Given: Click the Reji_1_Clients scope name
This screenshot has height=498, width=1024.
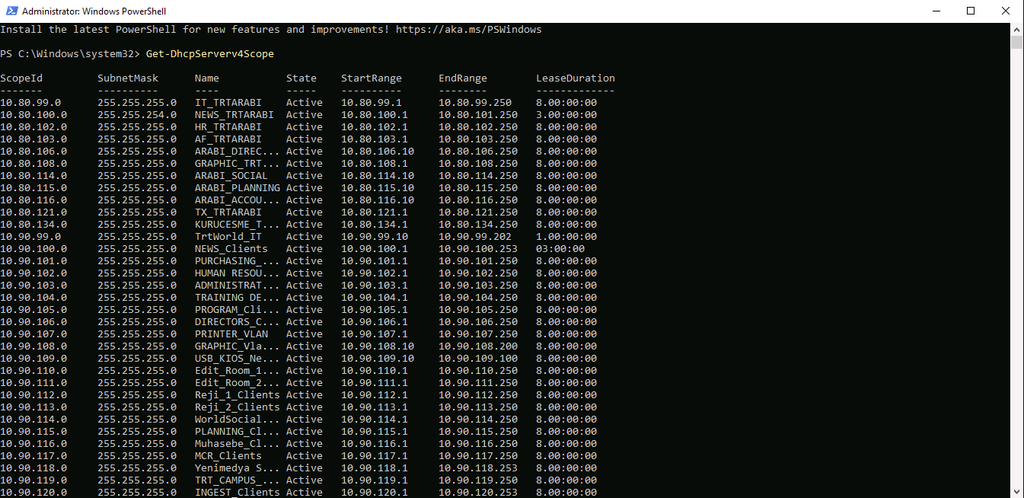Looking at the screenshot, I should click(237, 395).
